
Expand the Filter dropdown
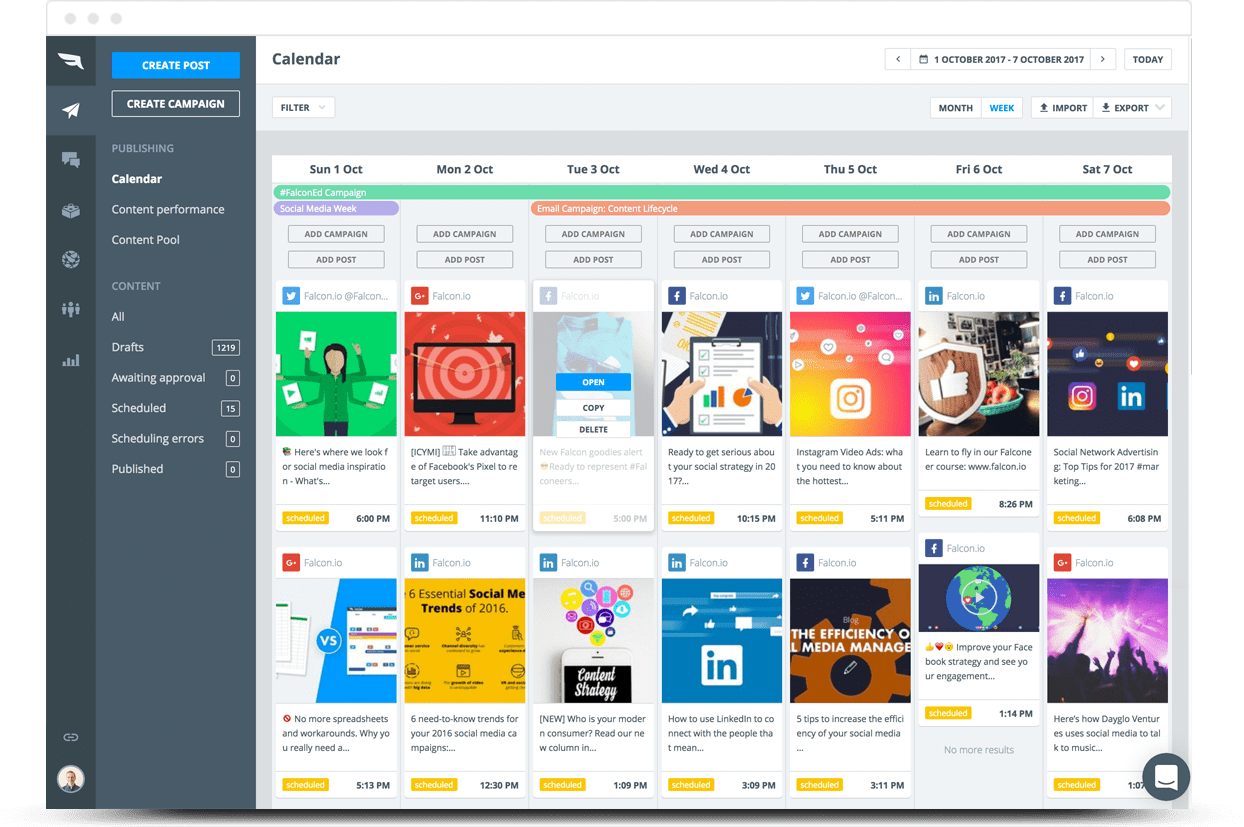point(303,108)
